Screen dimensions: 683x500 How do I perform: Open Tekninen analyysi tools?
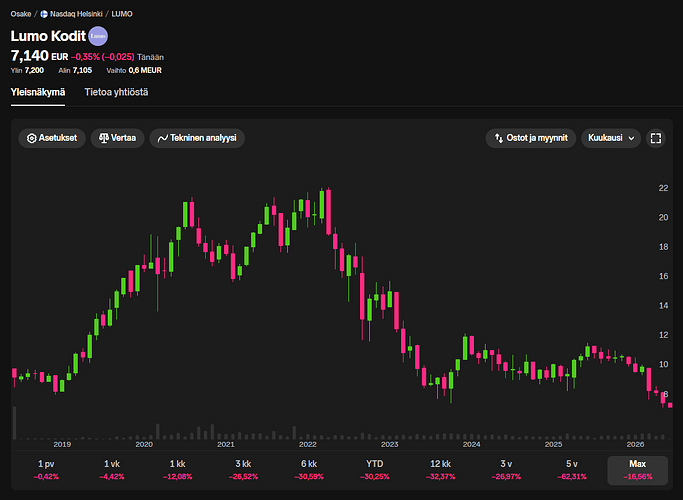197,138
